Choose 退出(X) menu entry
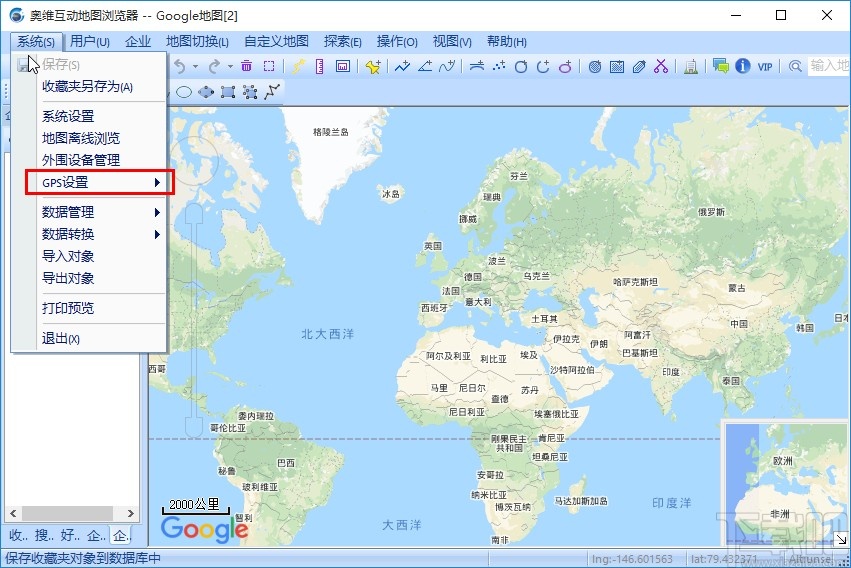This screenshot has height=568, width=851. pyautogui.click(x=88, y=339)
